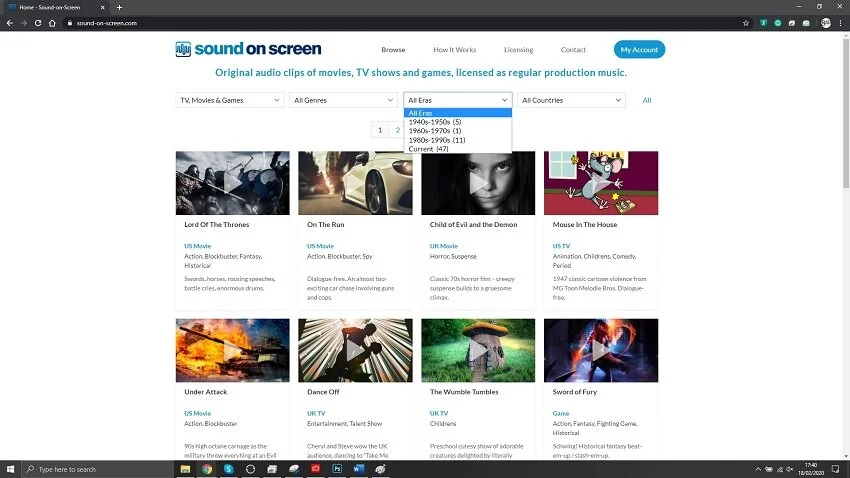
Task: Open the Windows Start menu
Action: tap(10, 469)
